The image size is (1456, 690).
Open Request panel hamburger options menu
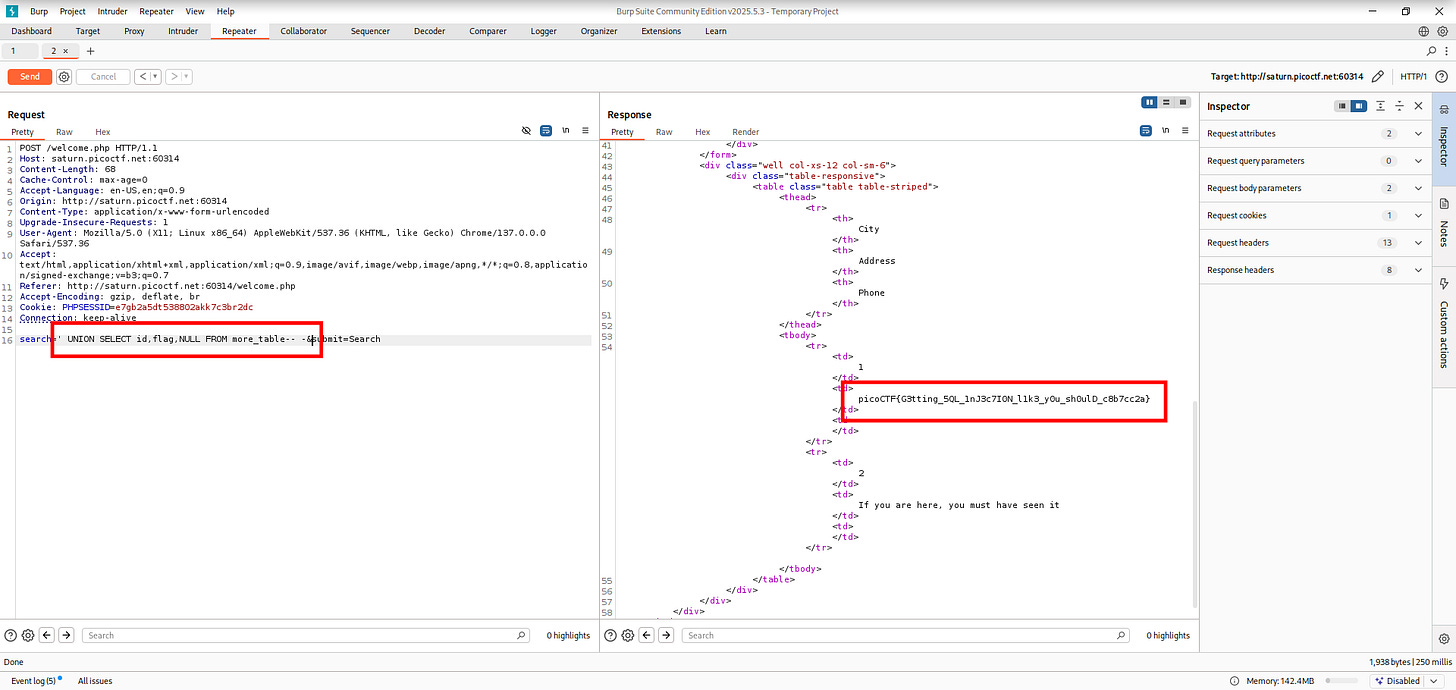pos(585,131)
